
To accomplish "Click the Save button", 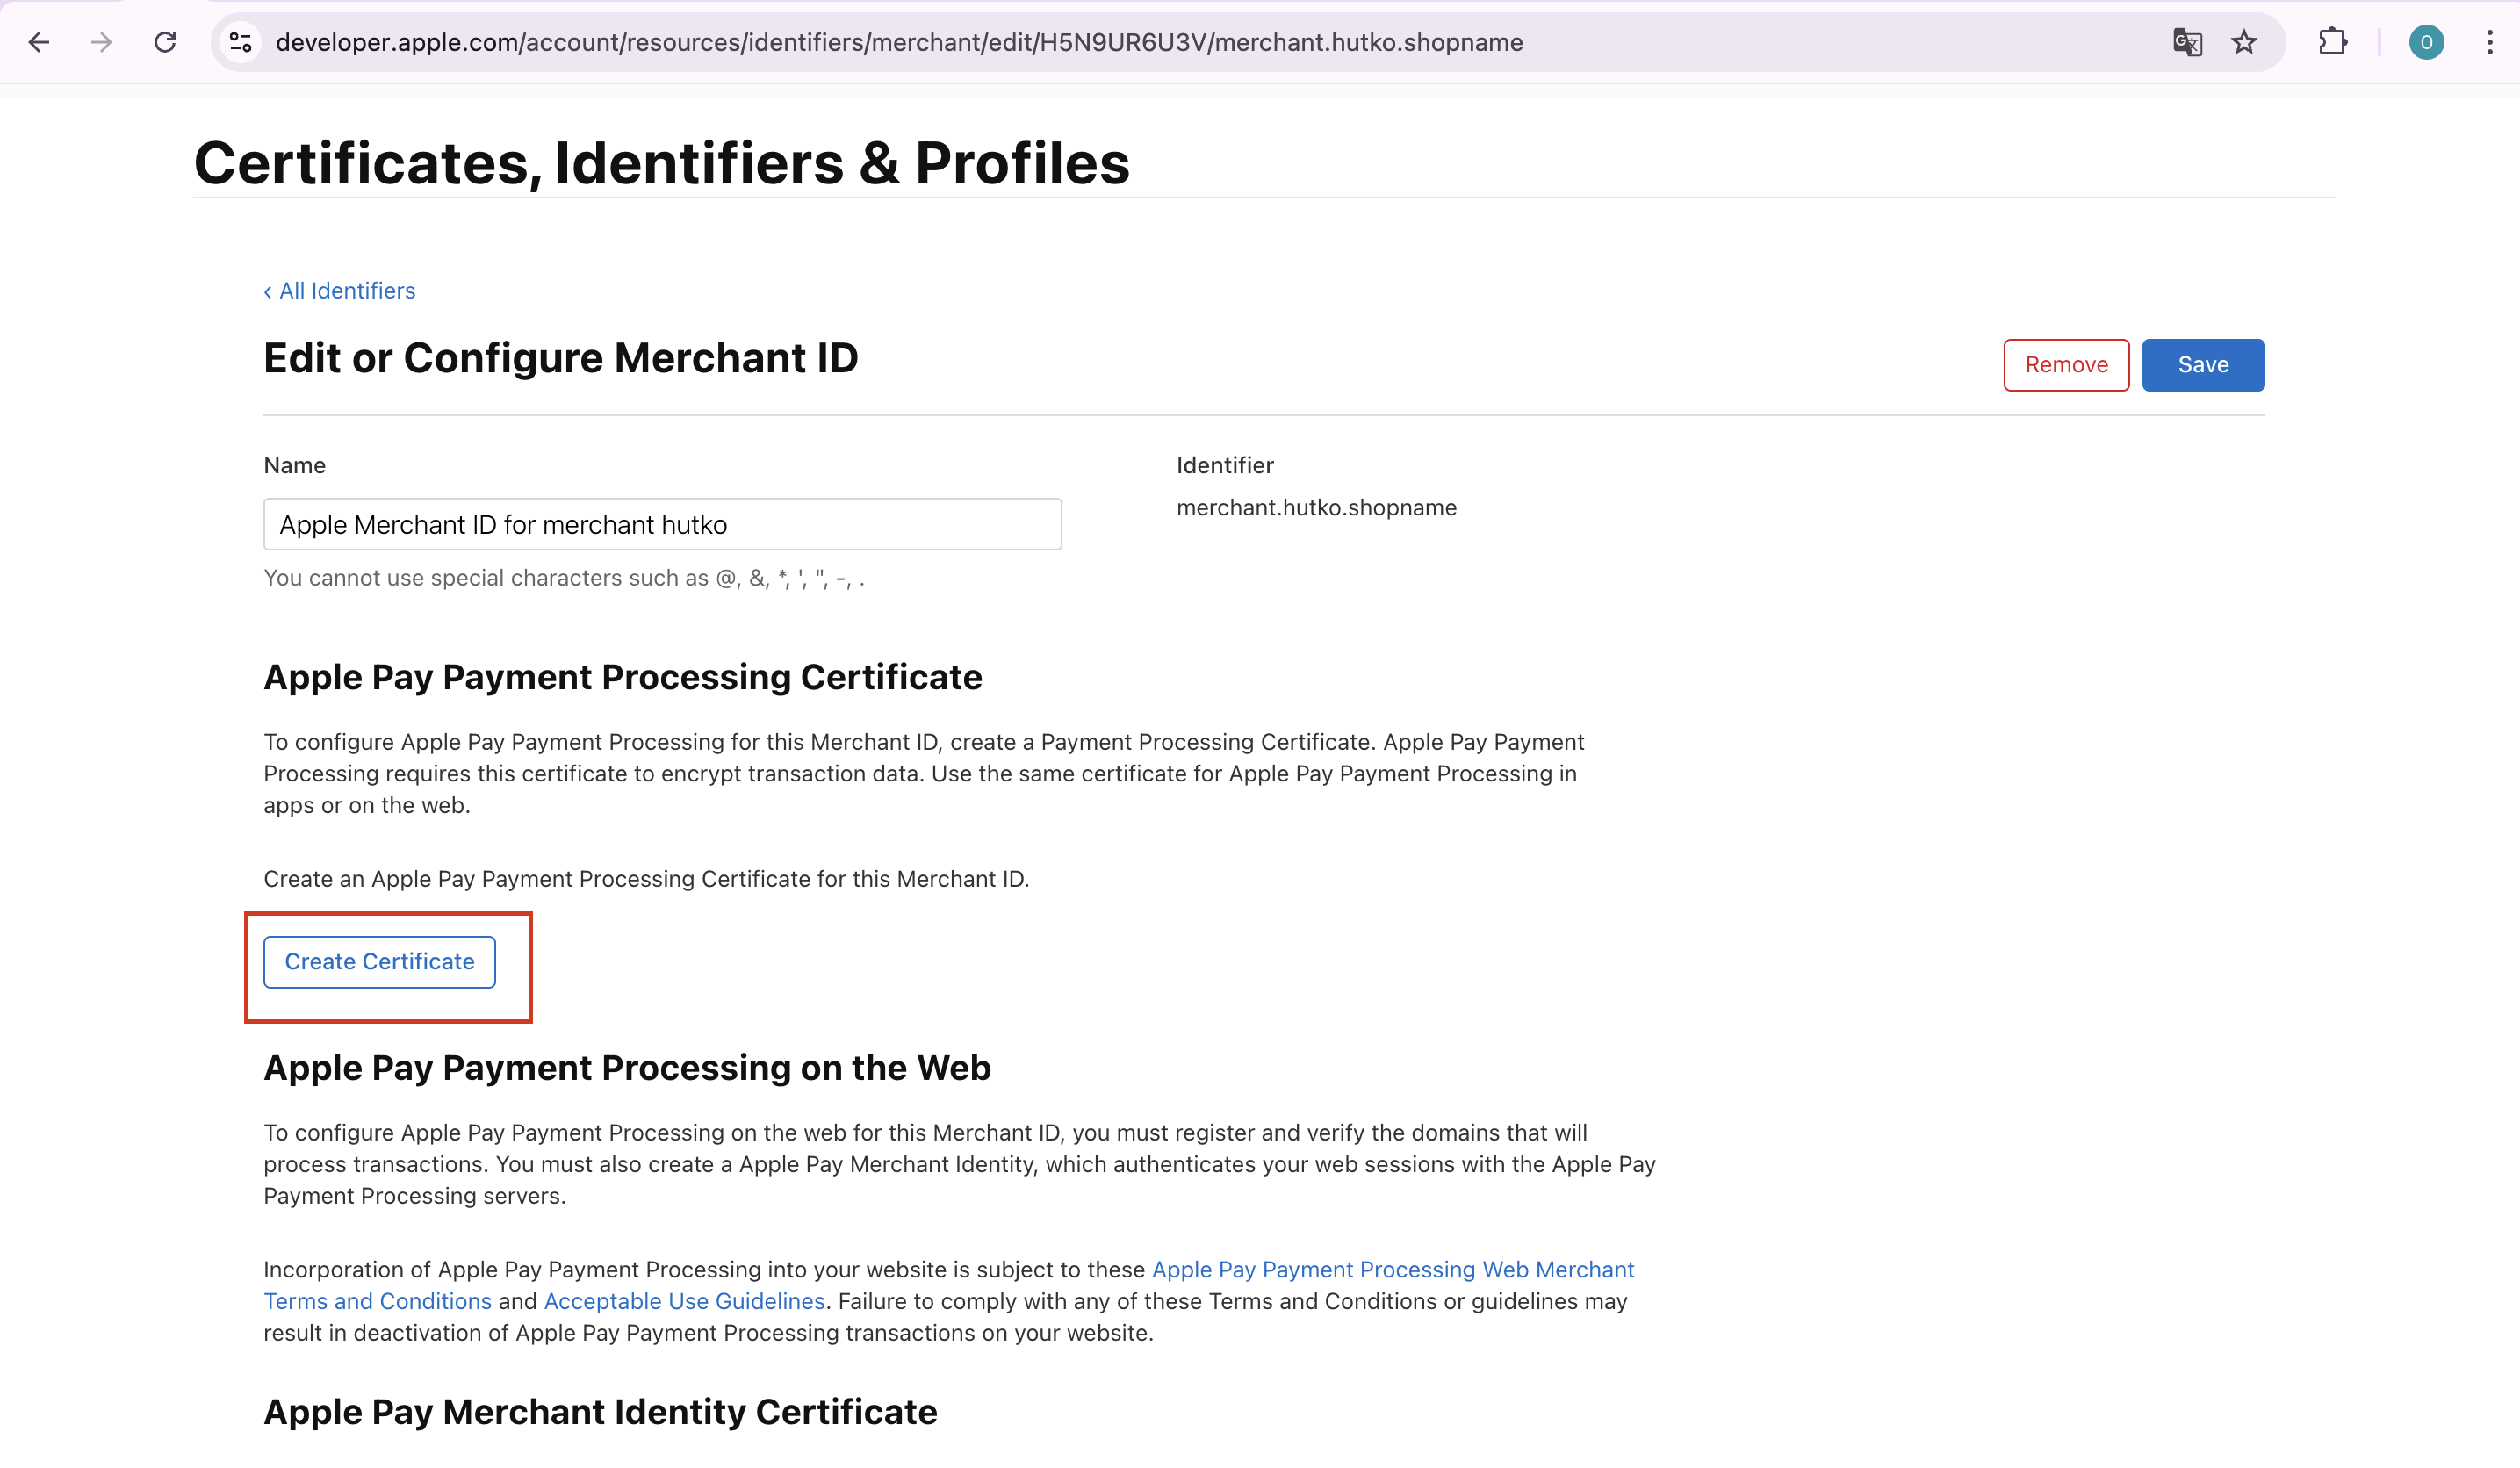I will pyautogui.click(x=2203, y=365).
